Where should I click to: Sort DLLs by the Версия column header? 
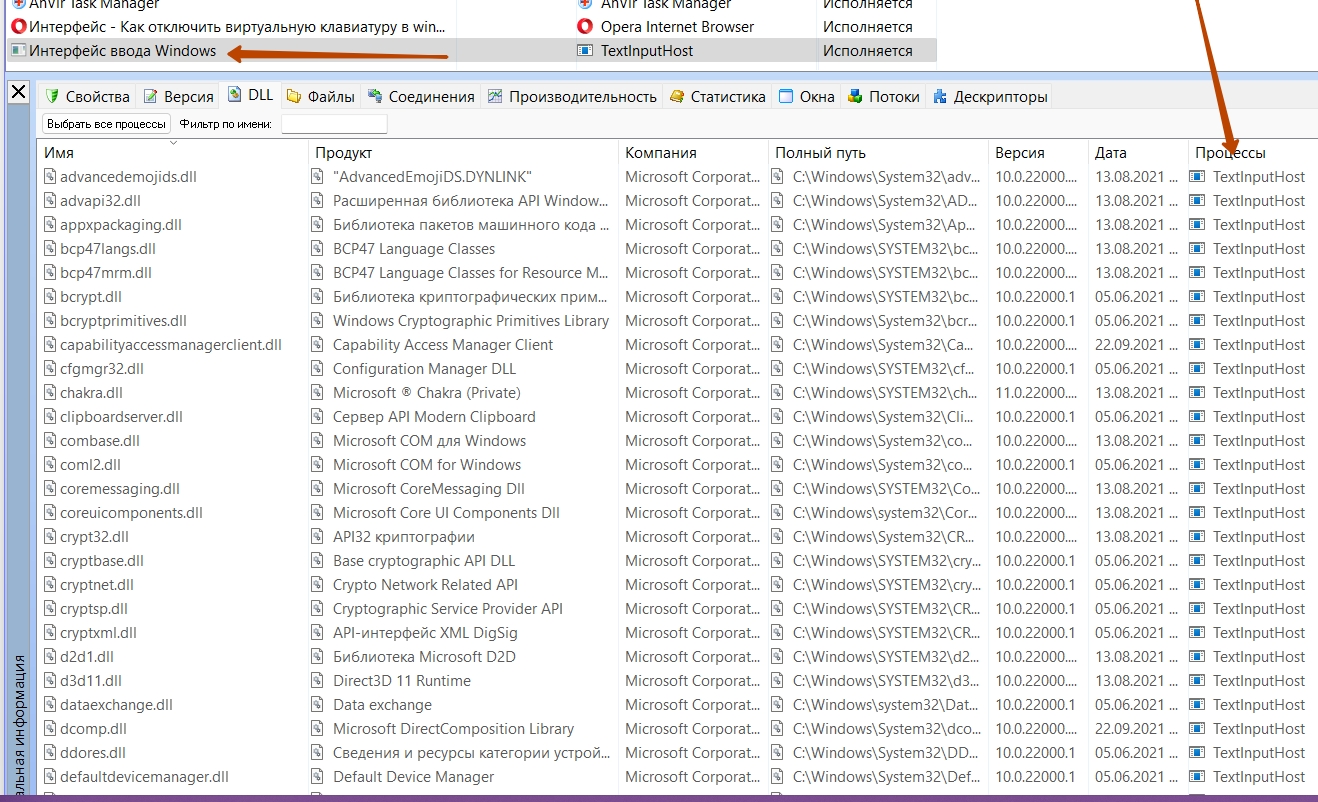pyautogui.click(x=1039, y=153)
